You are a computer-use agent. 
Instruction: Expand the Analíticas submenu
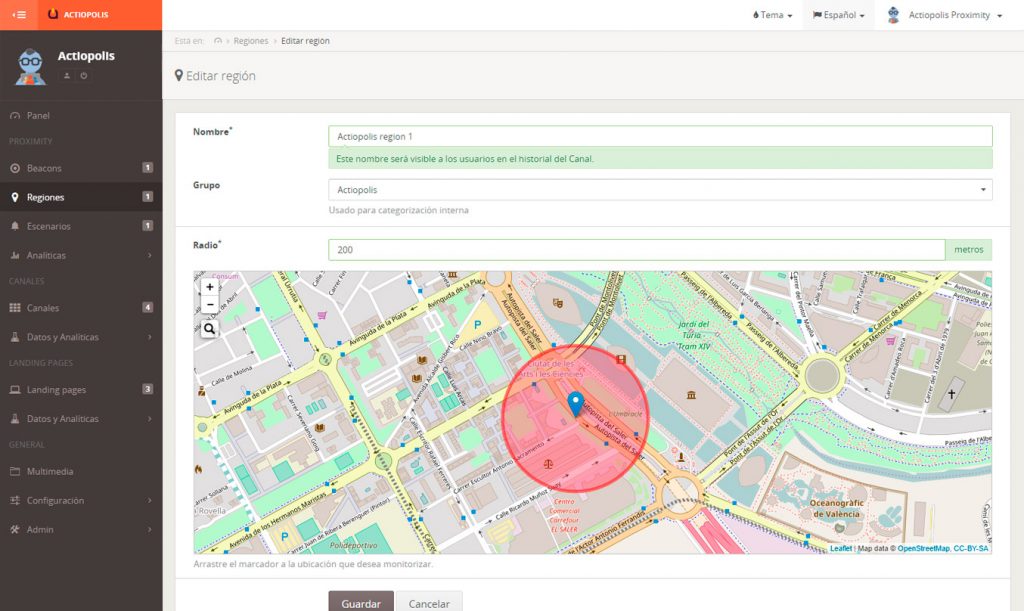[81, 255]
